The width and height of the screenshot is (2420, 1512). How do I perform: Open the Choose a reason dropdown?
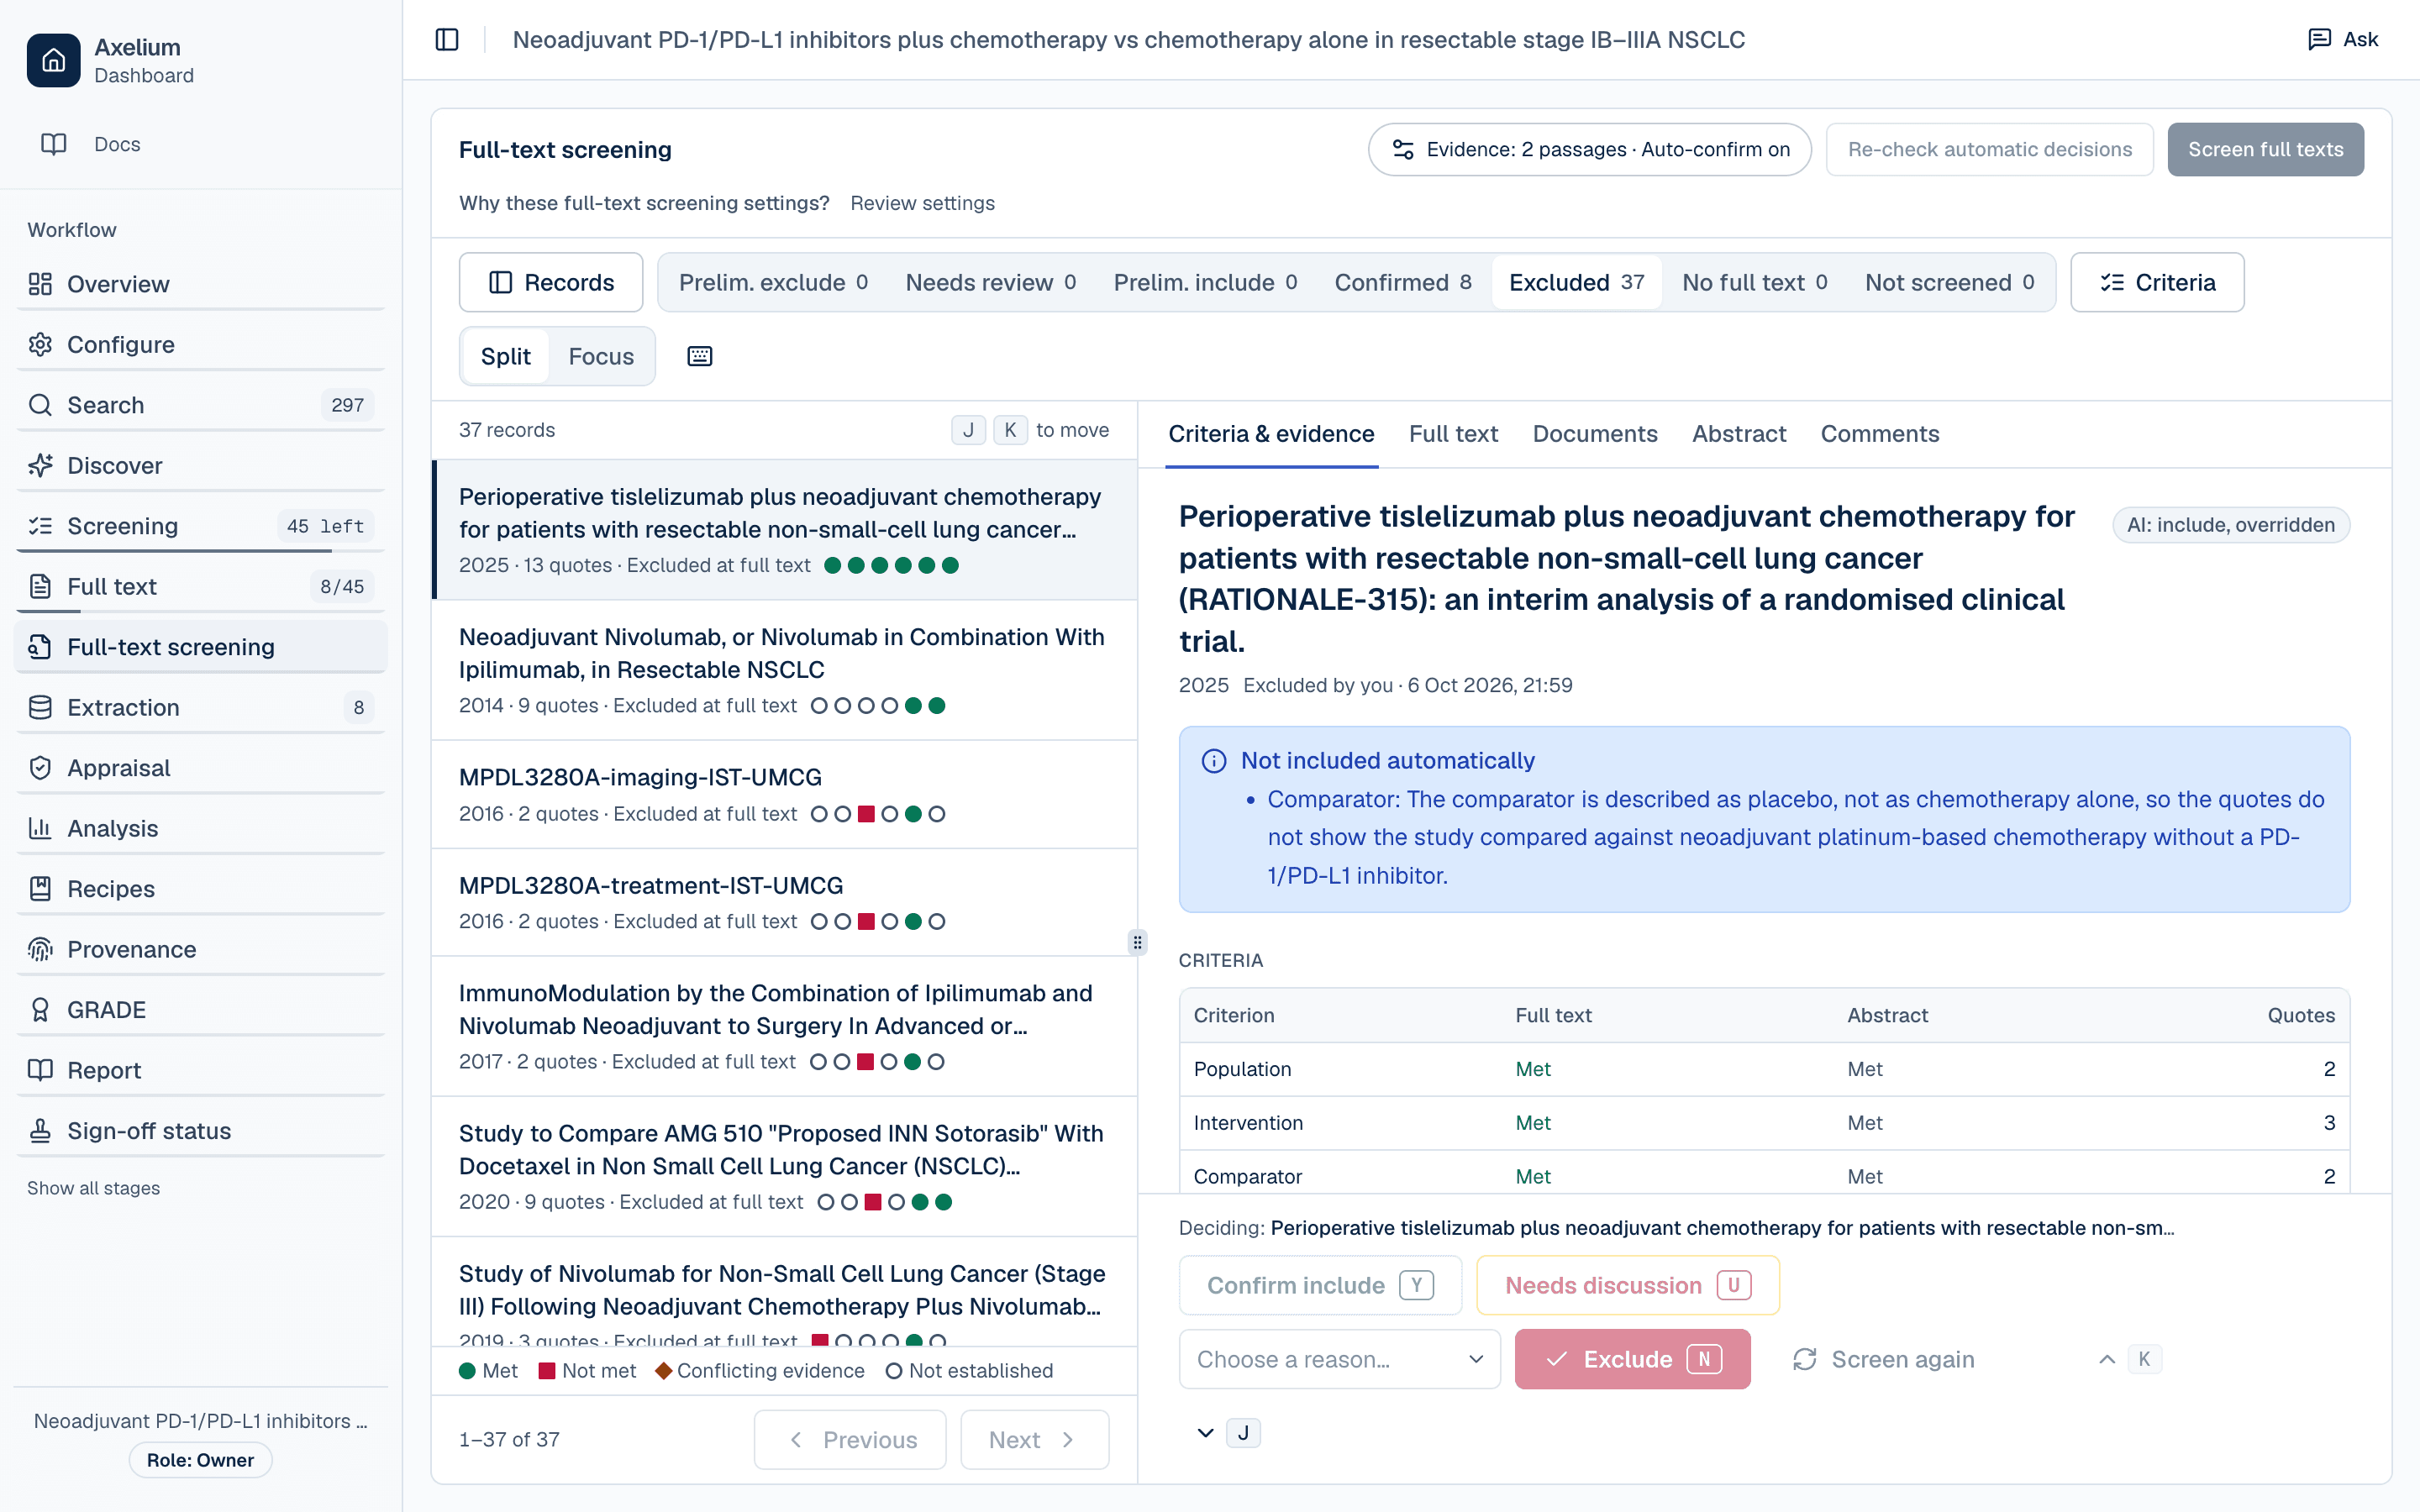tap(1340, 1359)
